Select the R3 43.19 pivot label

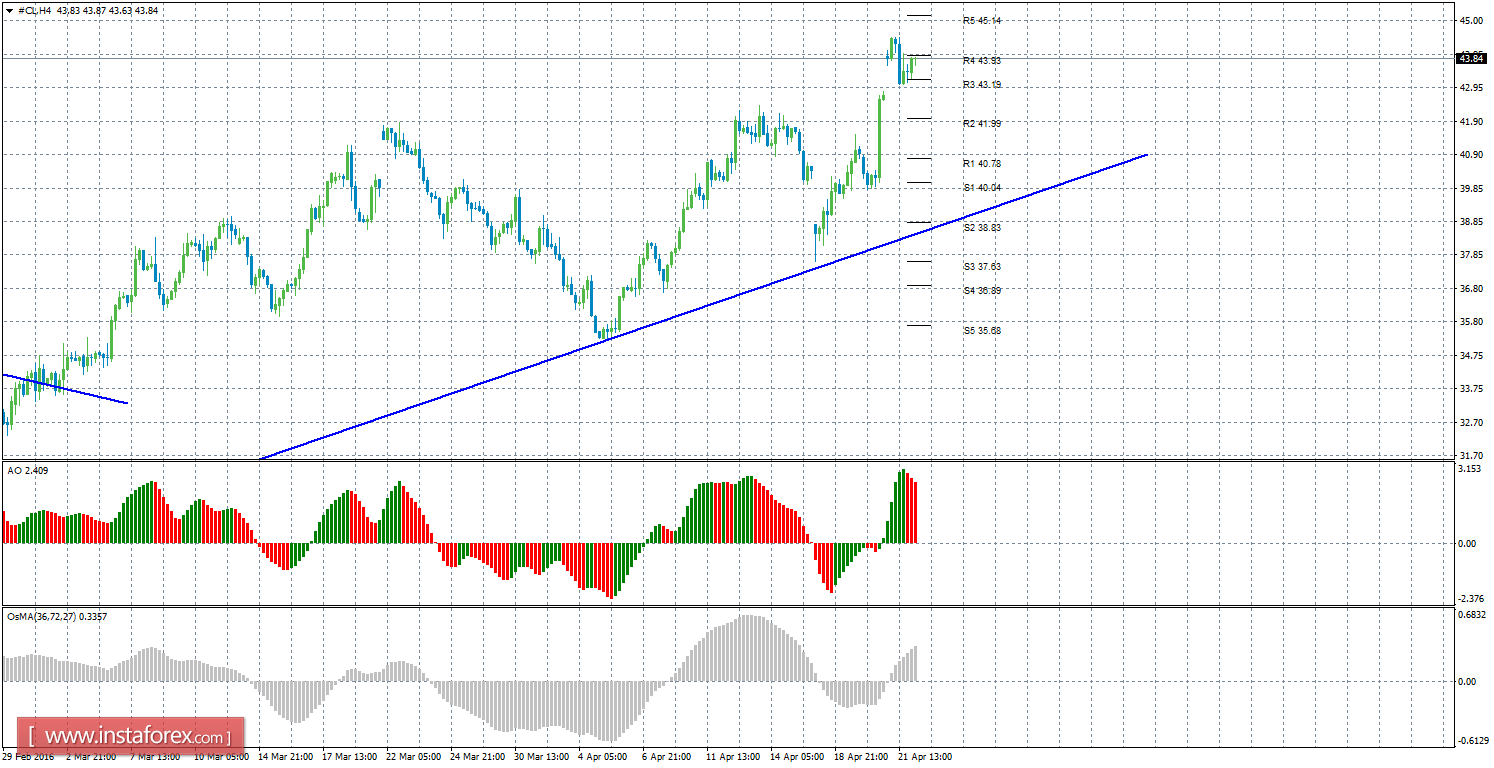[x=982, y=85]
